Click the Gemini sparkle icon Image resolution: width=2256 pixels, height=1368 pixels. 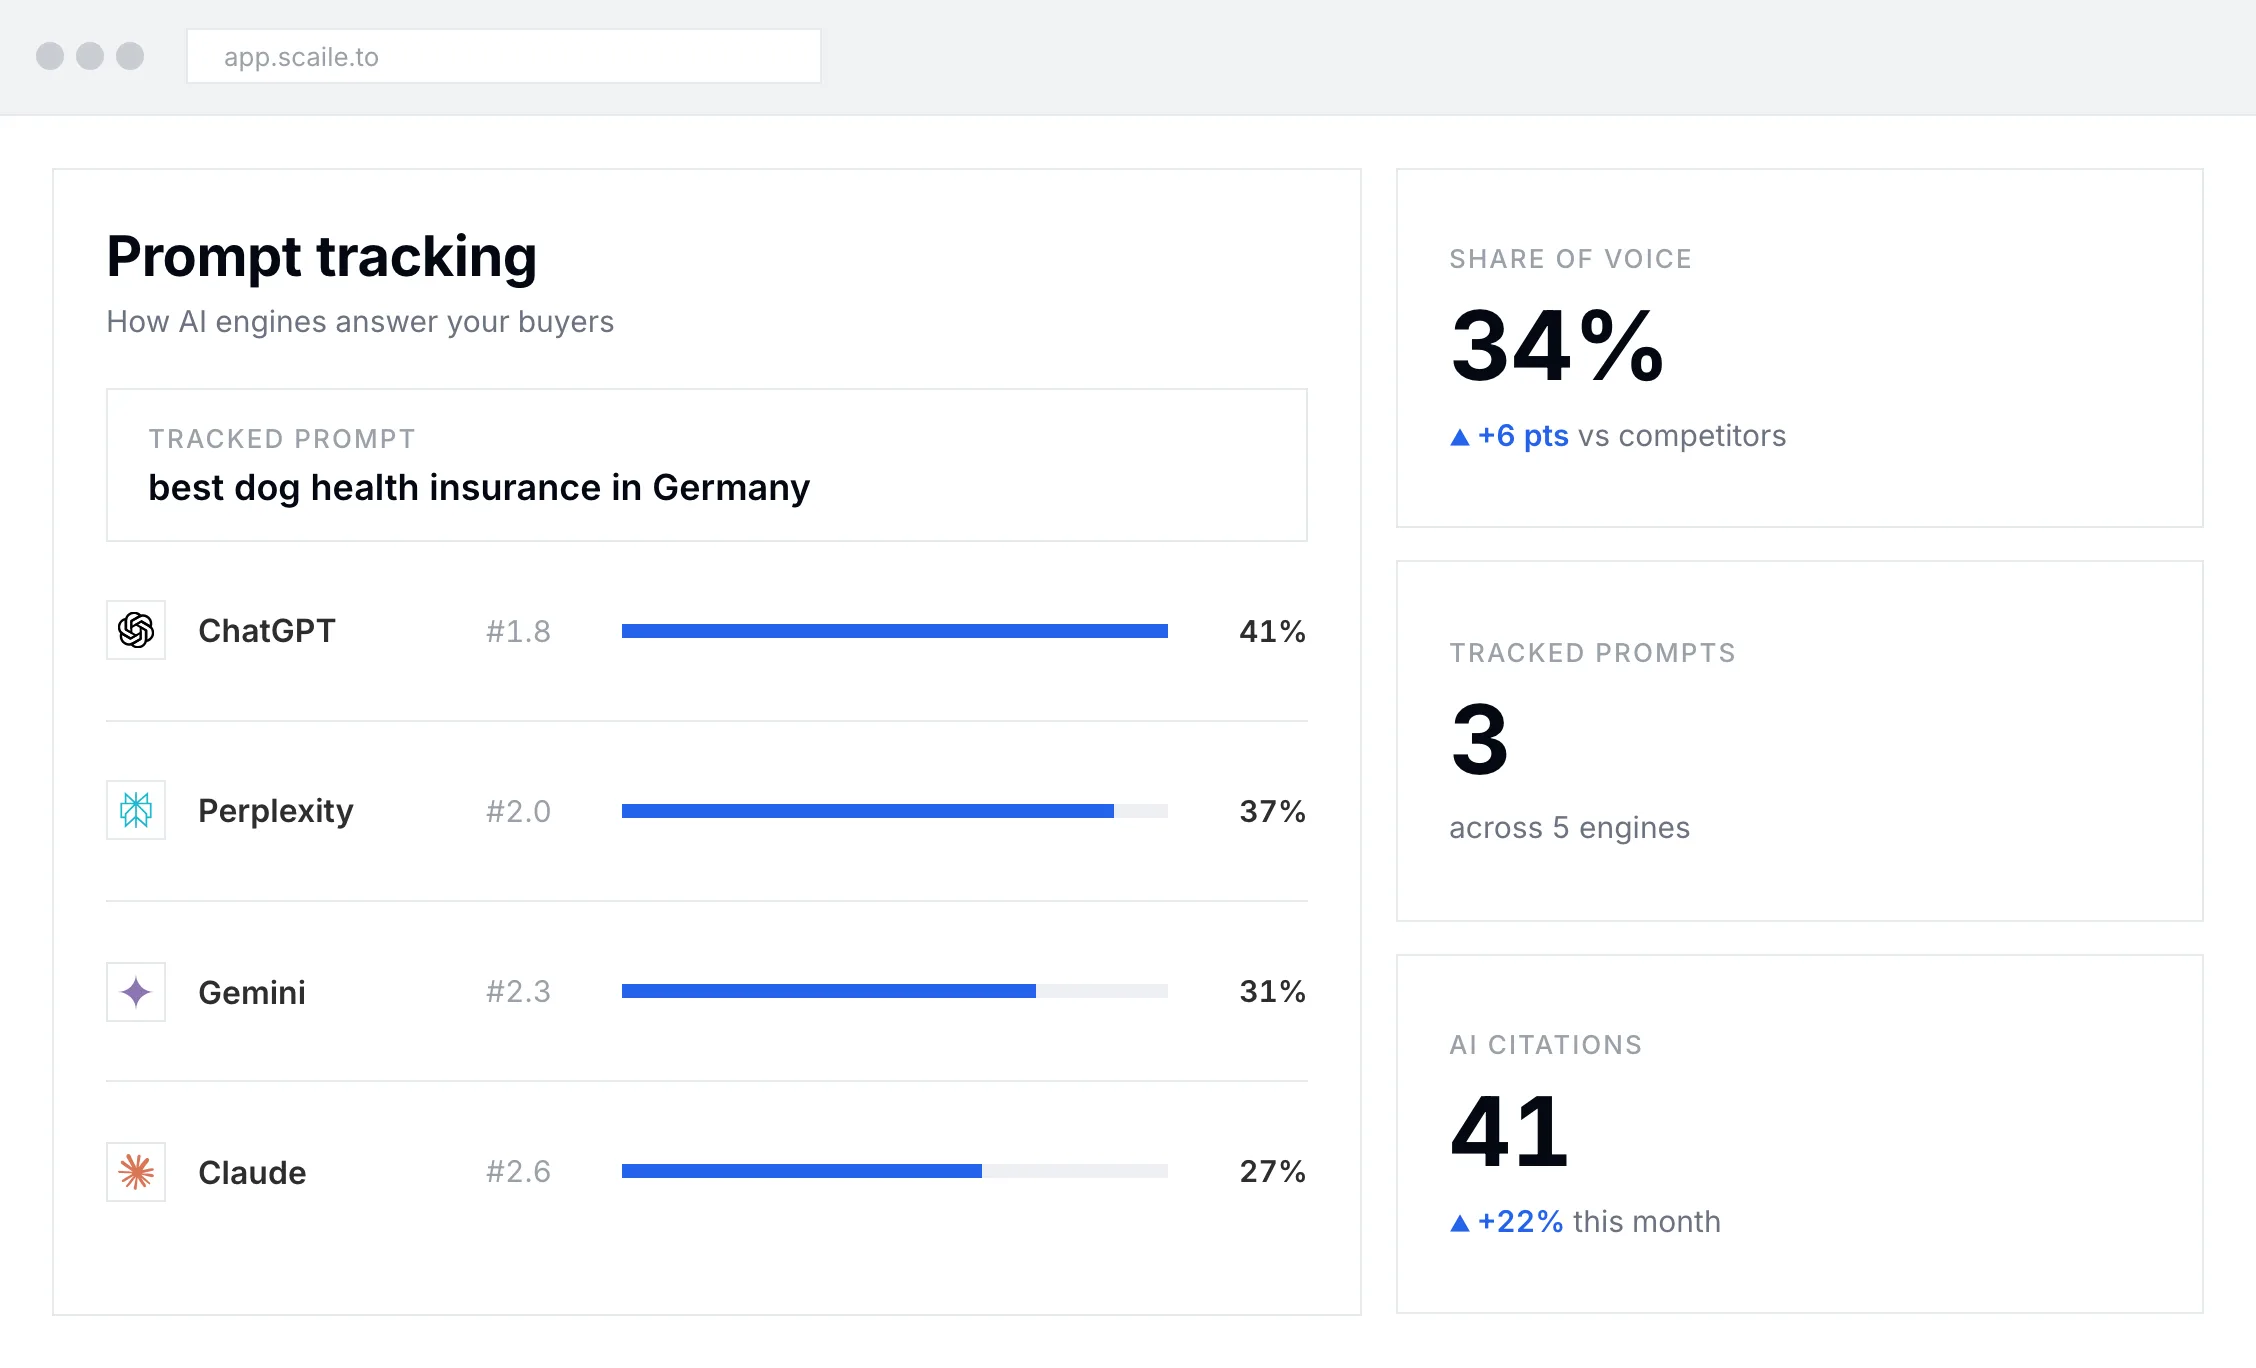click(136, 992)
